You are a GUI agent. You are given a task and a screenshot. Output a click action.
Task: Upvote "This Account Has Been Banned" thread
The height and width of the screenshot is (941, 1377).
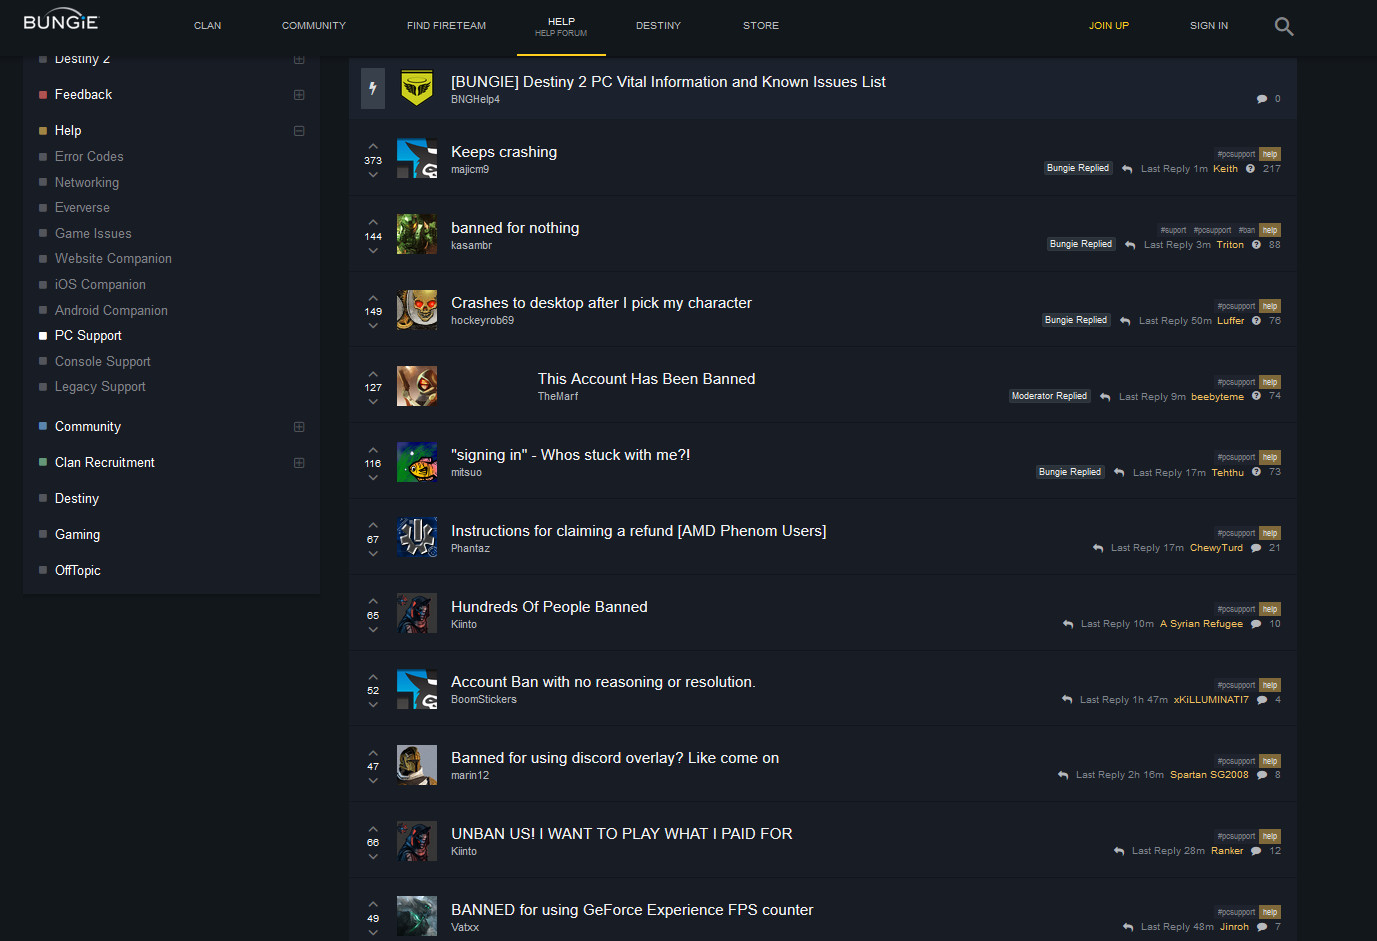pyautogui.click(x=373, y=374)
